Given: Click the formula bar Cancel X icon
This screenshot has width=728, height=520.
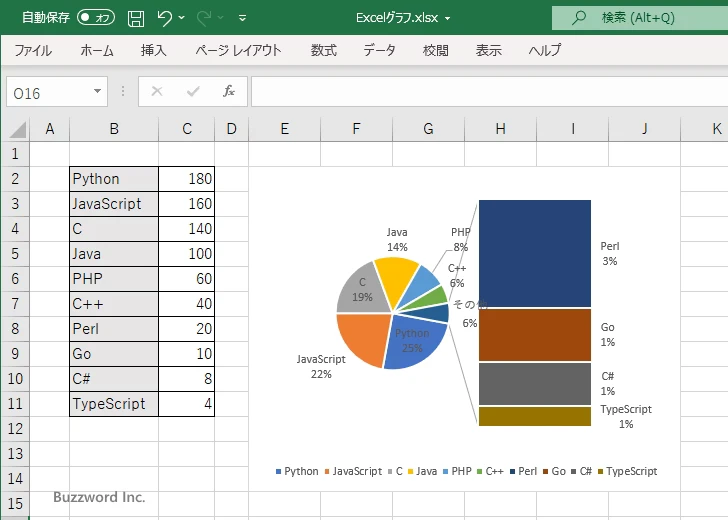Looking at the screenshot, I should [157, 91].
